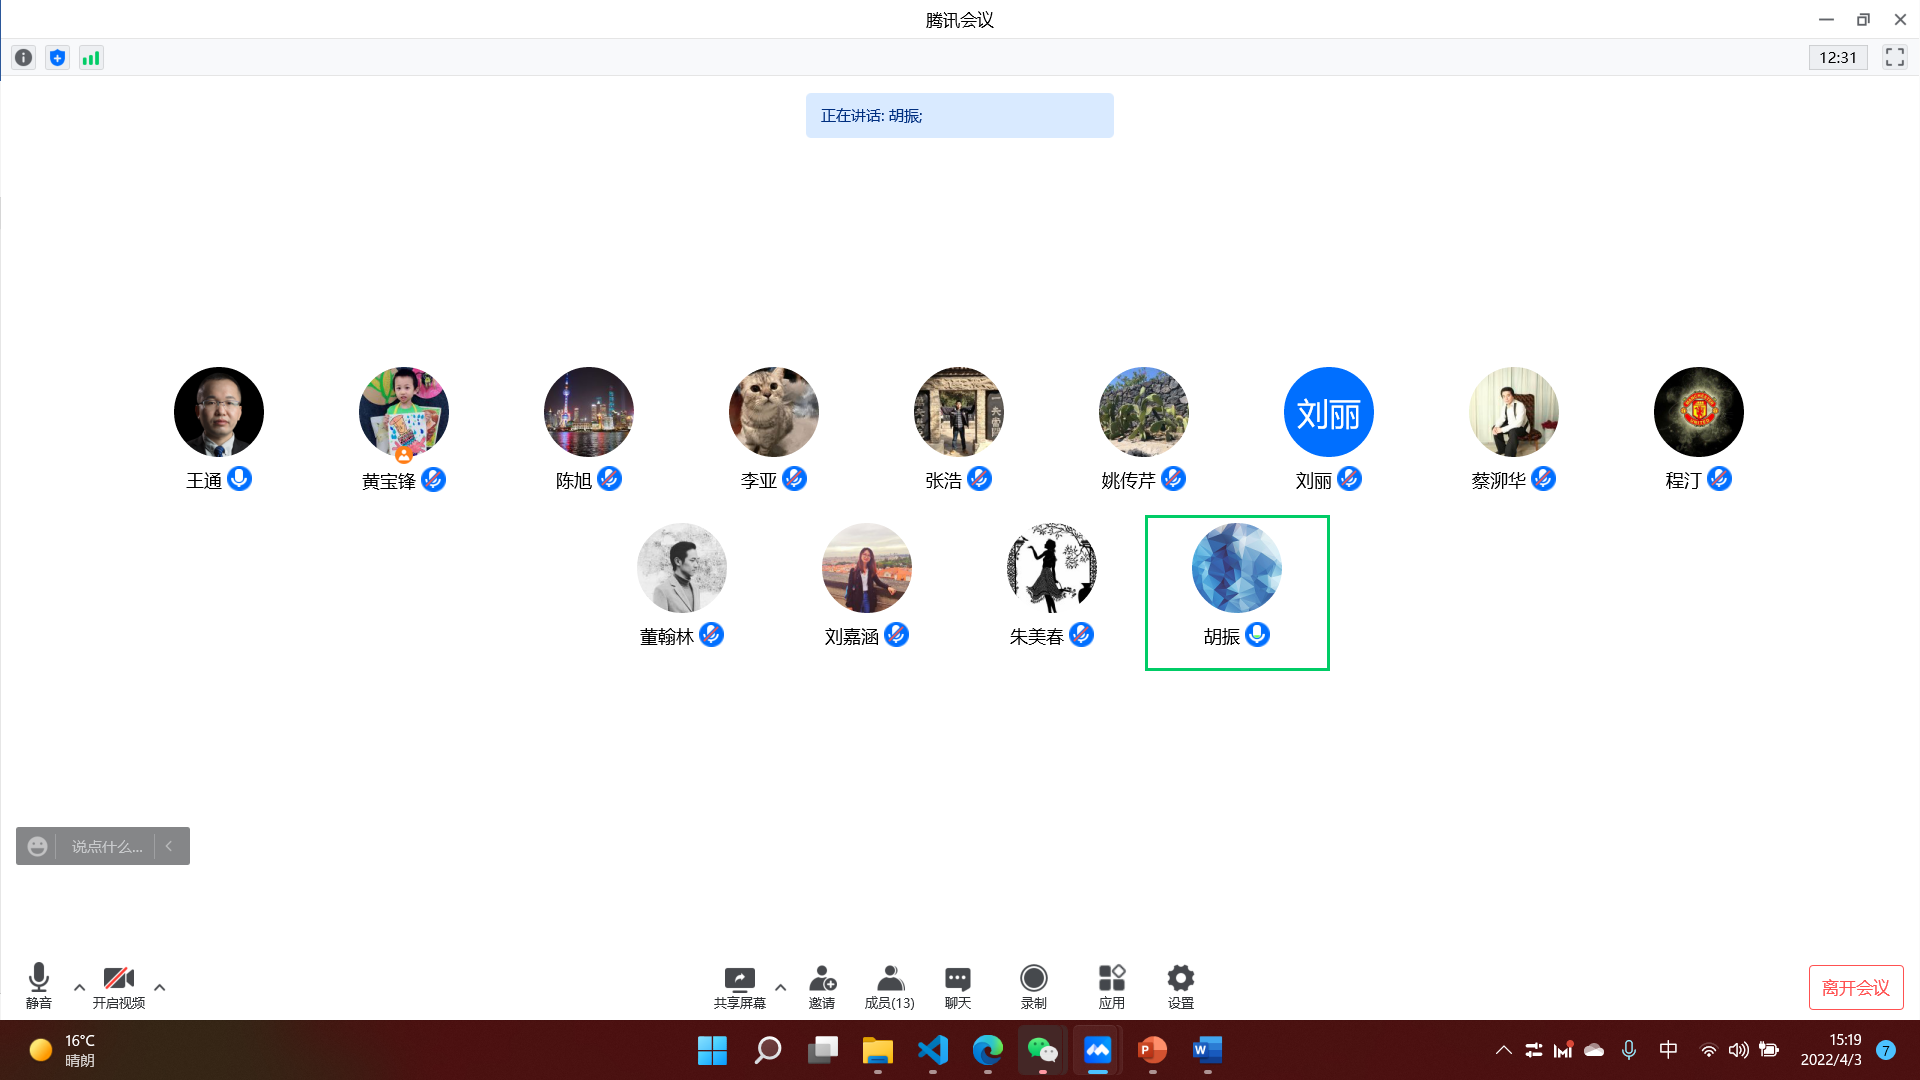Open the 设置 settings gear
This screenshot has width=1920, height=1080.
pyautogui.click(x=1181, y=987)
